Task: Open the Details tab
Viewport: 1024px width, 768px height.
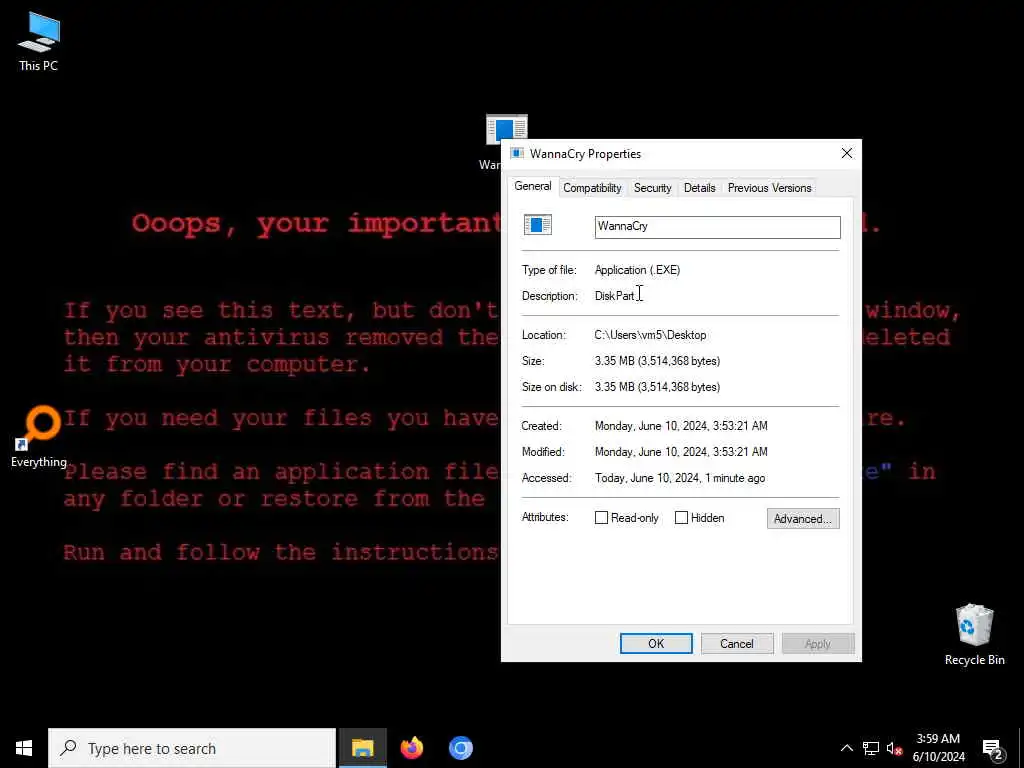Action: tap(699, 188)
